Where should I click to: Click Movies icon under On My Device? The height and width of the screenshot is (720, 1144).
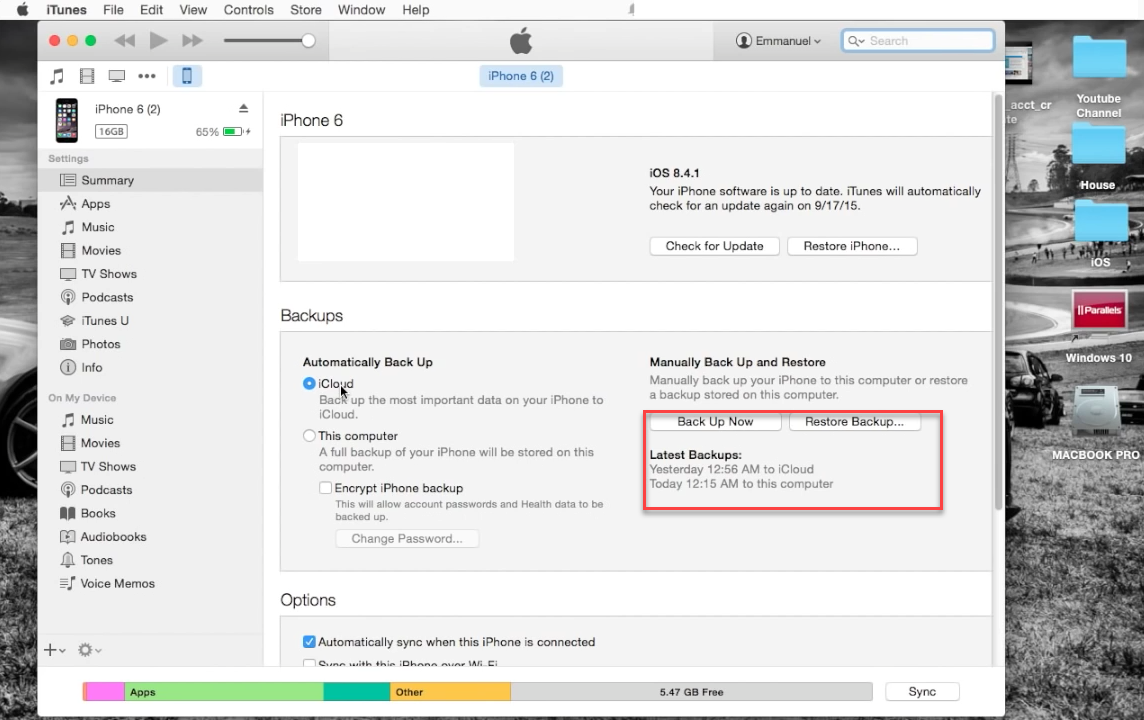coord(68,443)
